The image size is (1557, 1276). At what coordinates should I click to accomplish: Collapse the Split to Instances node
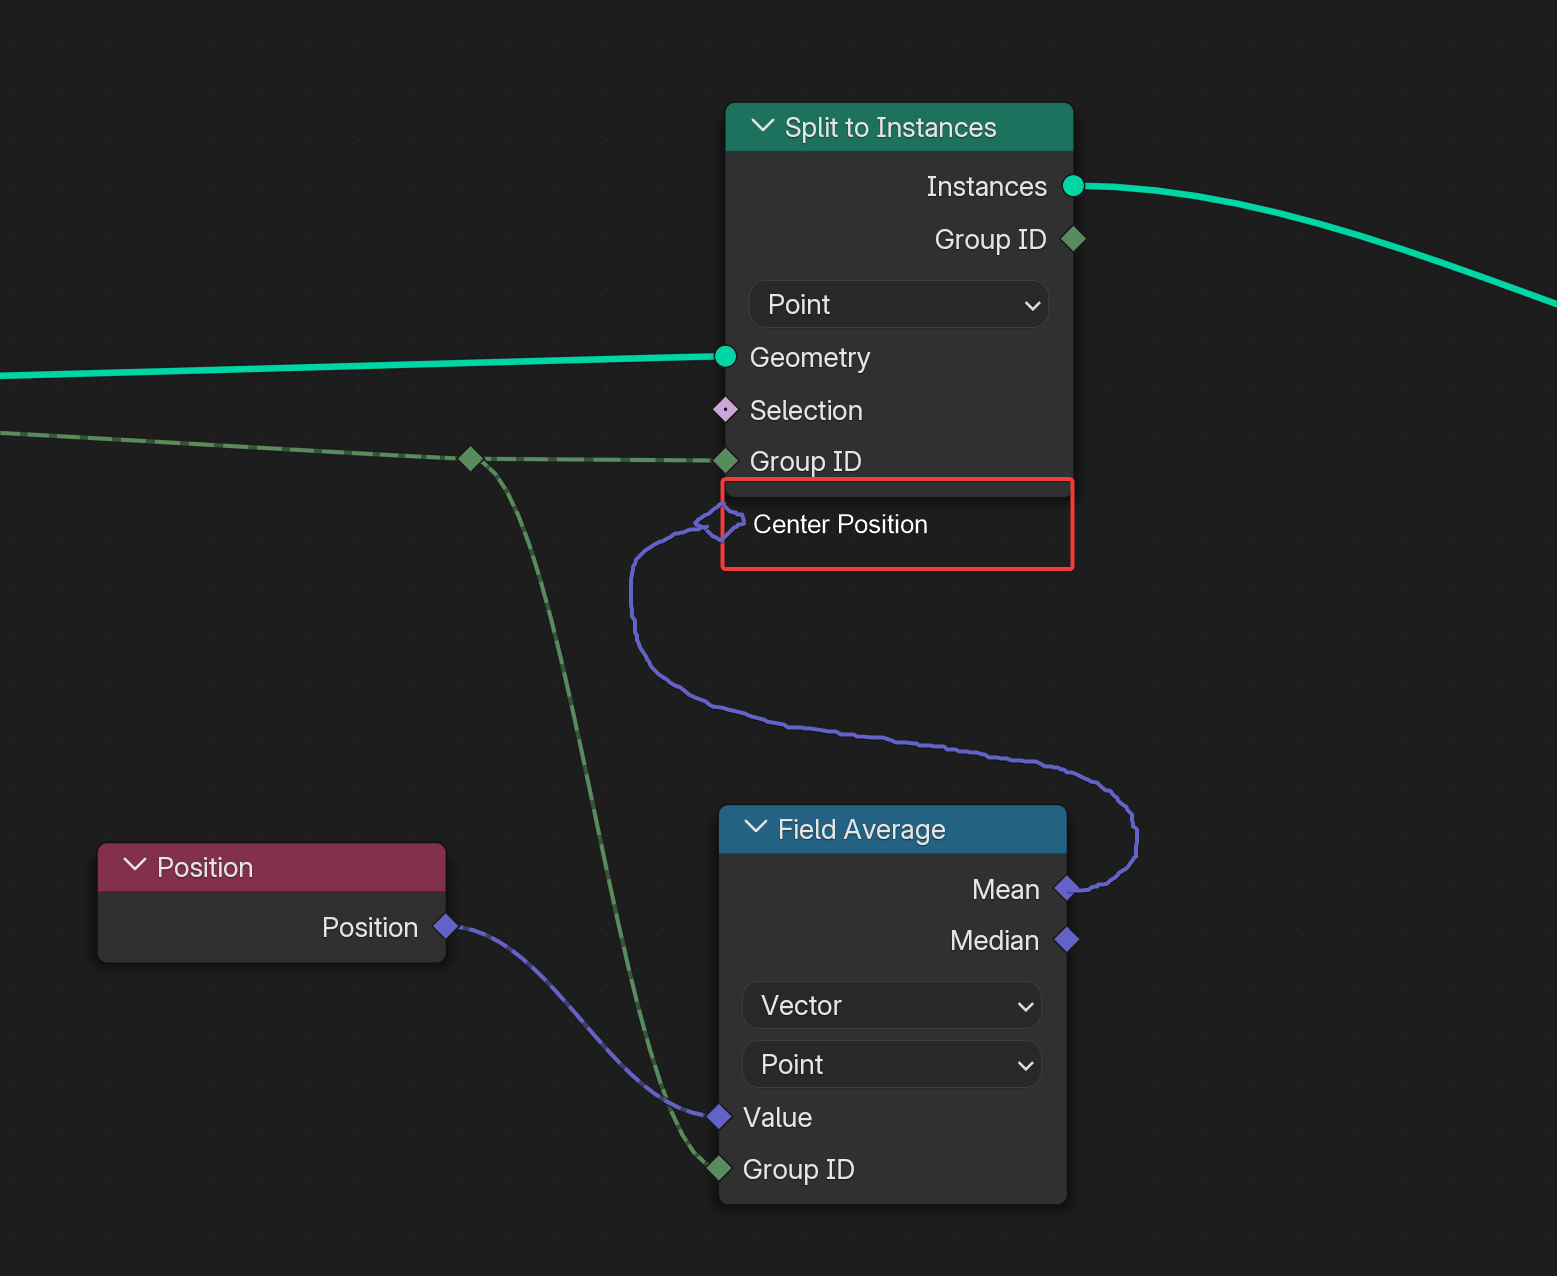762,126
